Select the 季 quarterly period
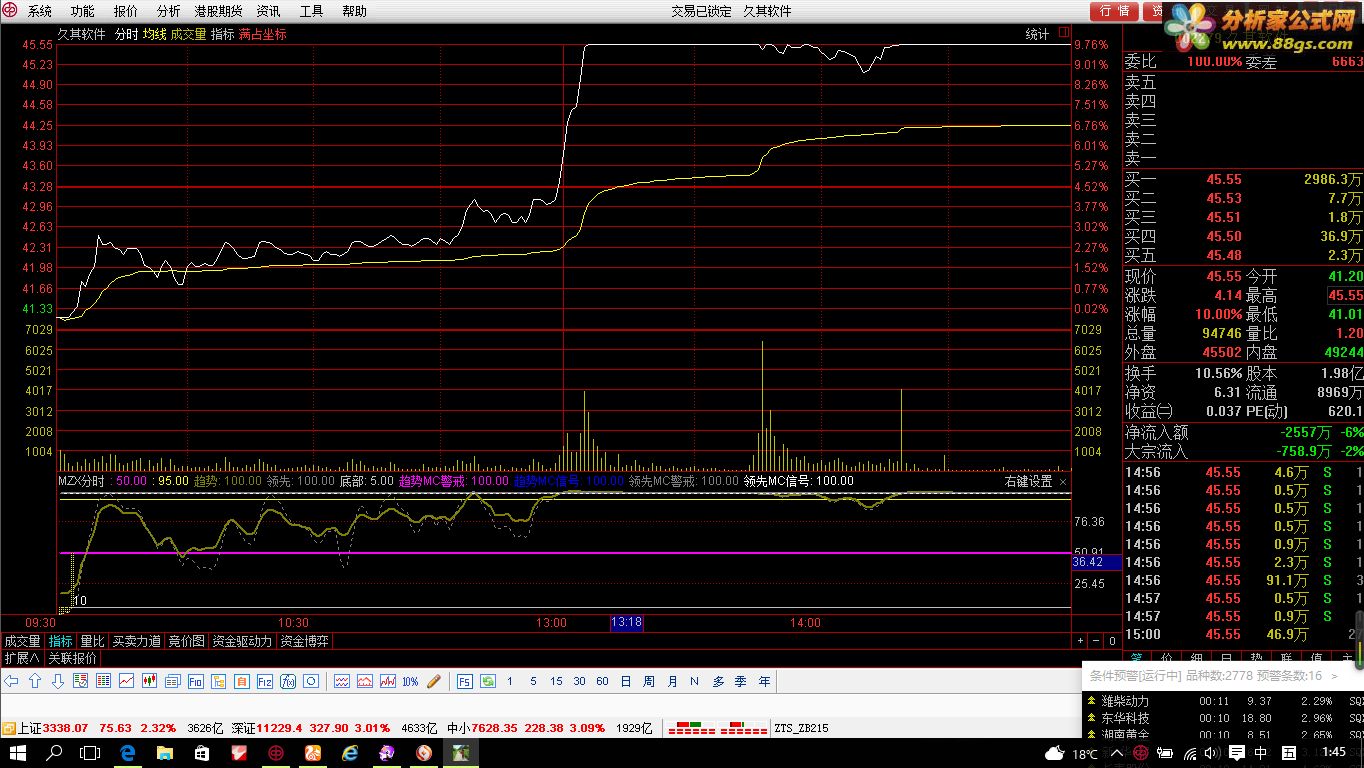This screenshot has width=1364, height=768. (741, 681)
